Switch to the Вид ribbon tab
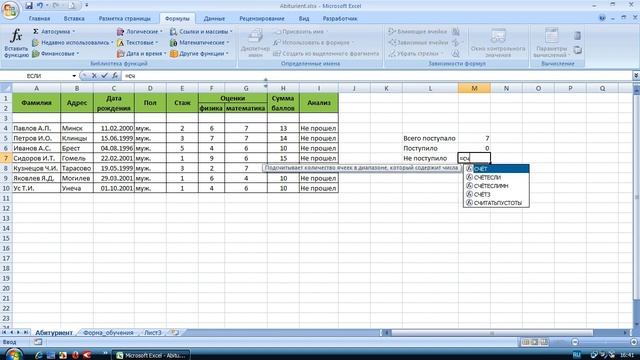The height and width of the screenshot is (360, 640). (x=304, y=18)
